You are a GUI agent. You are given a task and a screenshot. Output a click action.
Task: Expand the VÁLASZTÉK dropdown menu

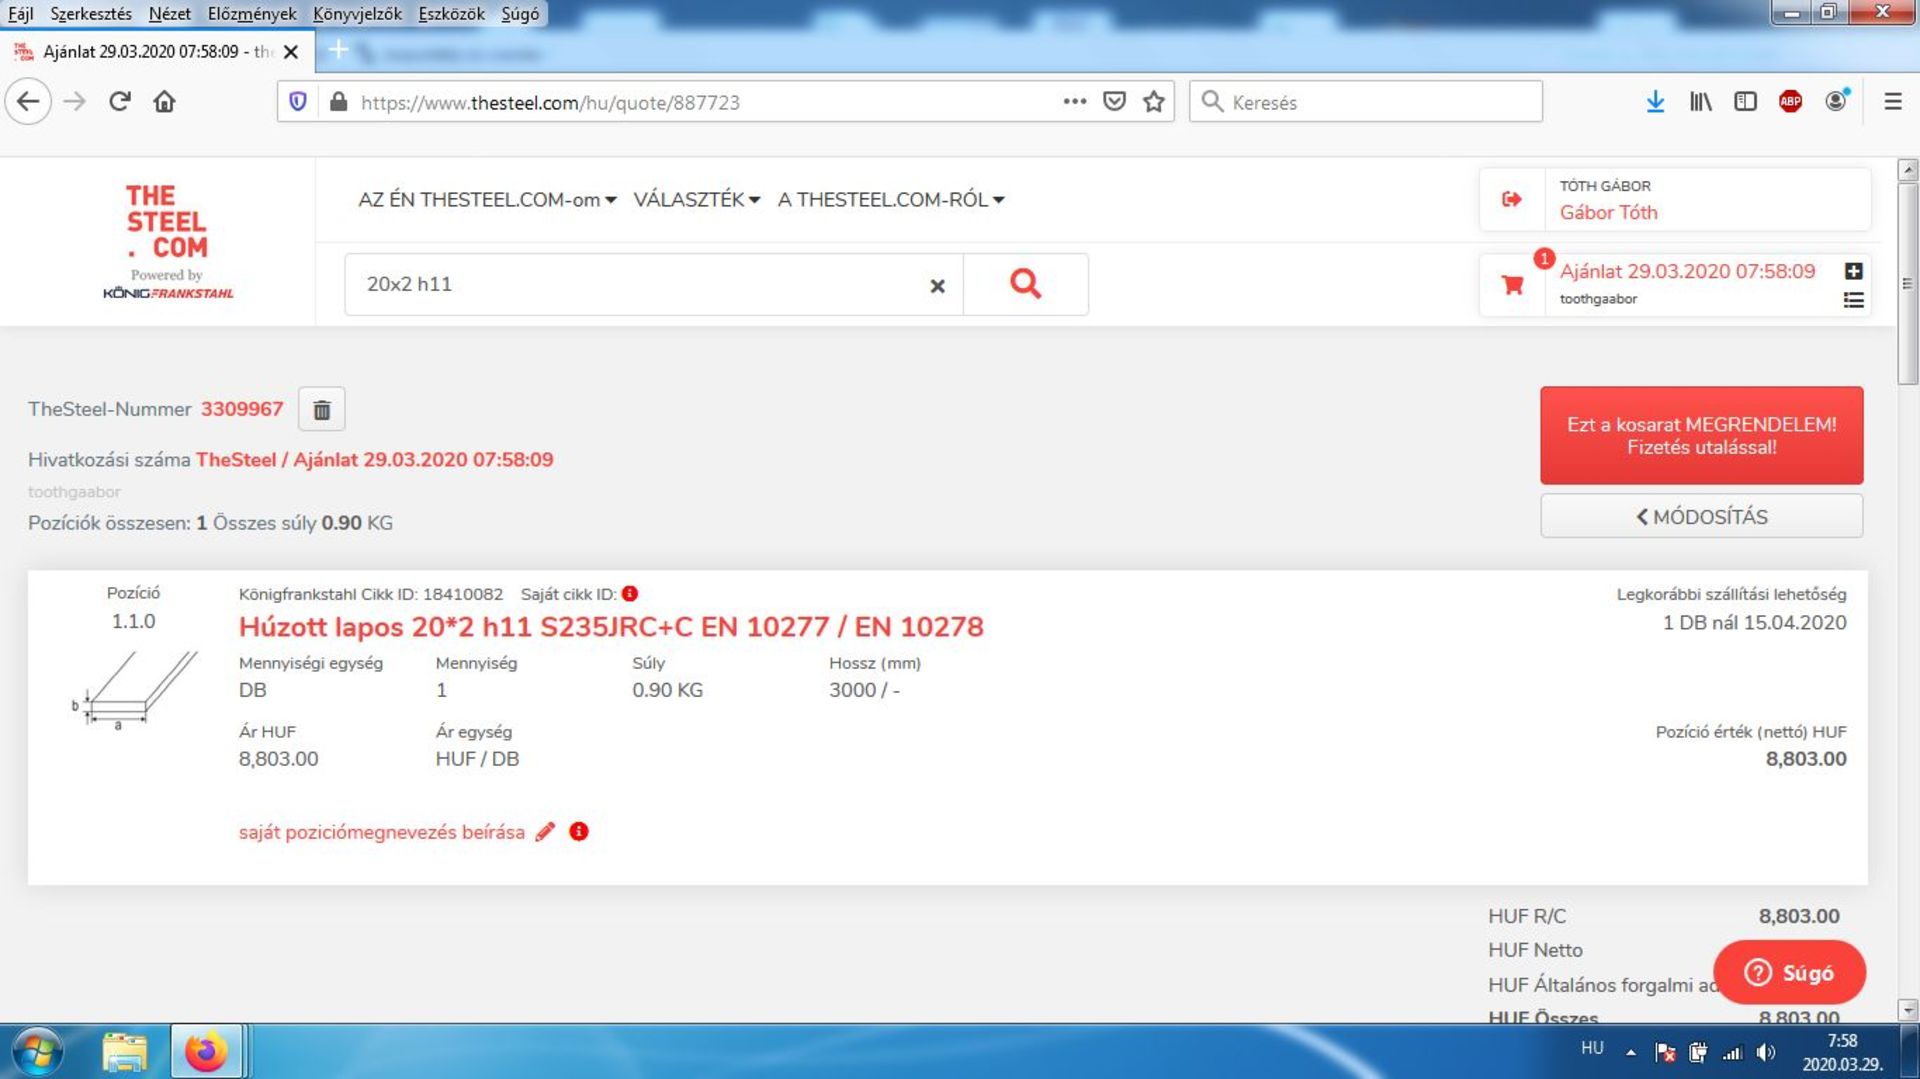[696, 200]
